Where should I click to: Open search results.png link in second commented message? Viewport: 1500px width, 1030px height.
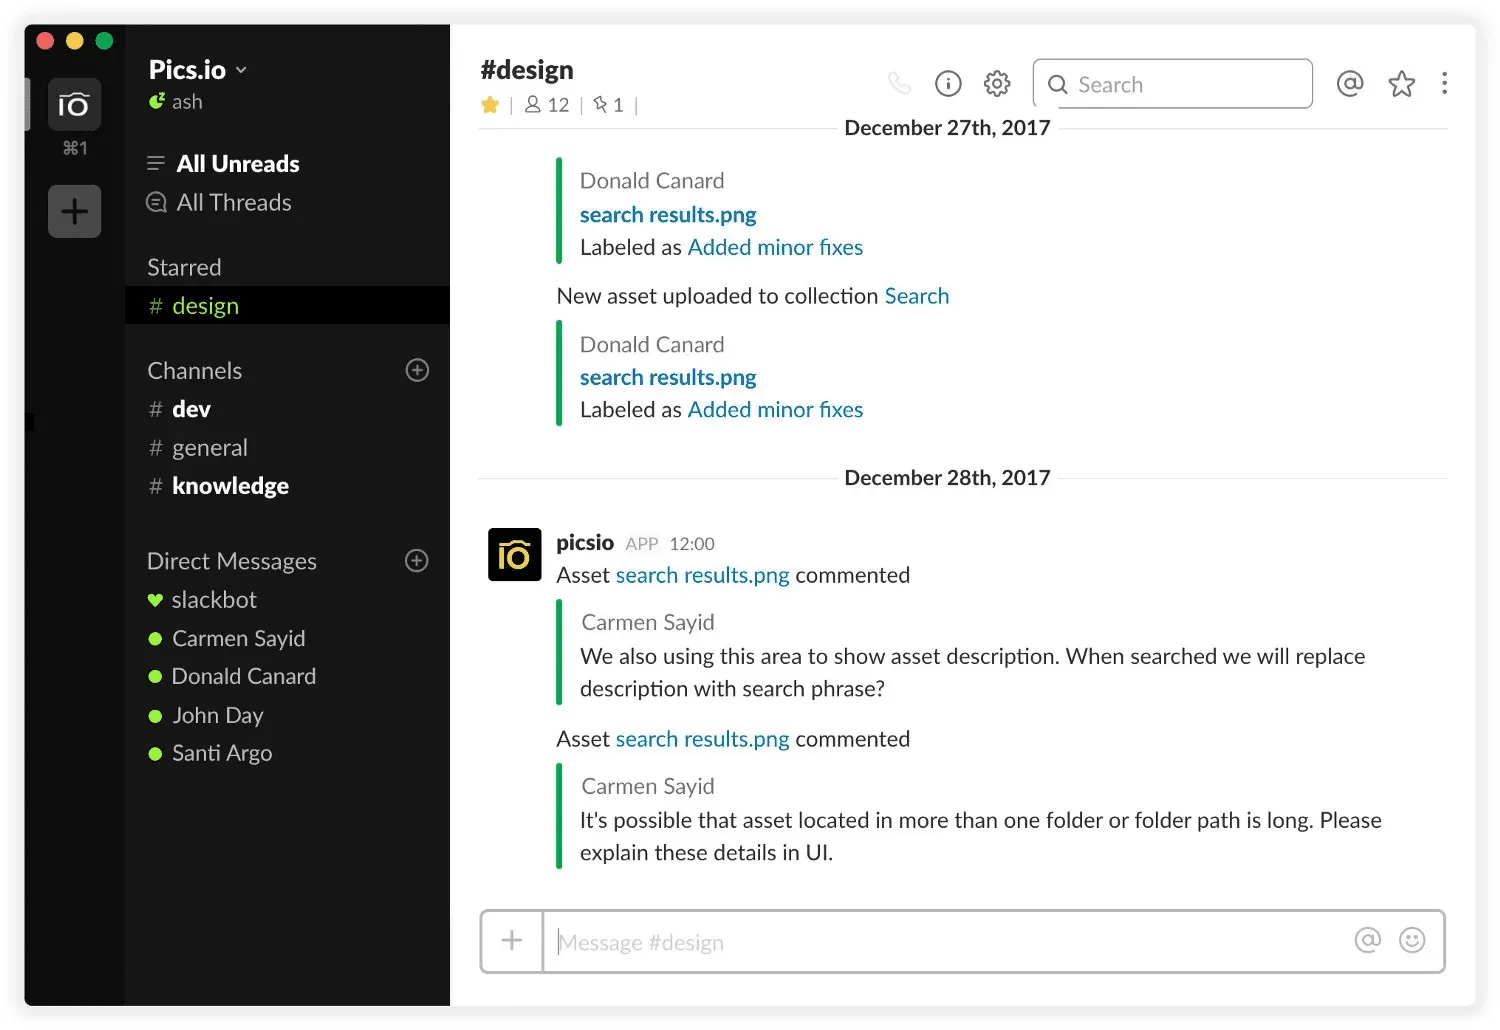pos(703,739)
